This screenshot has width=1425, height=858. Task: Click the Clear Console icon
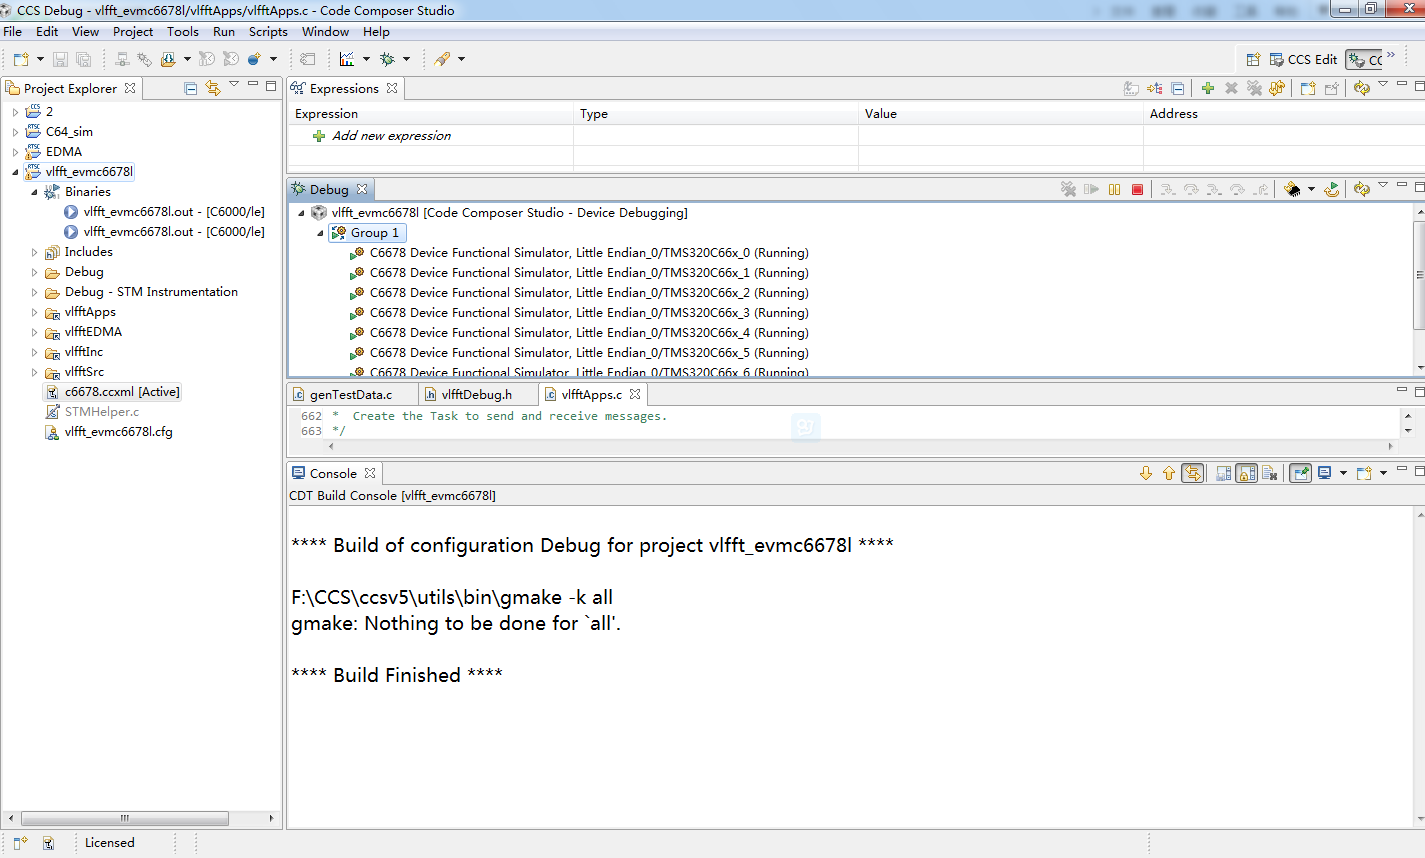1270,473
